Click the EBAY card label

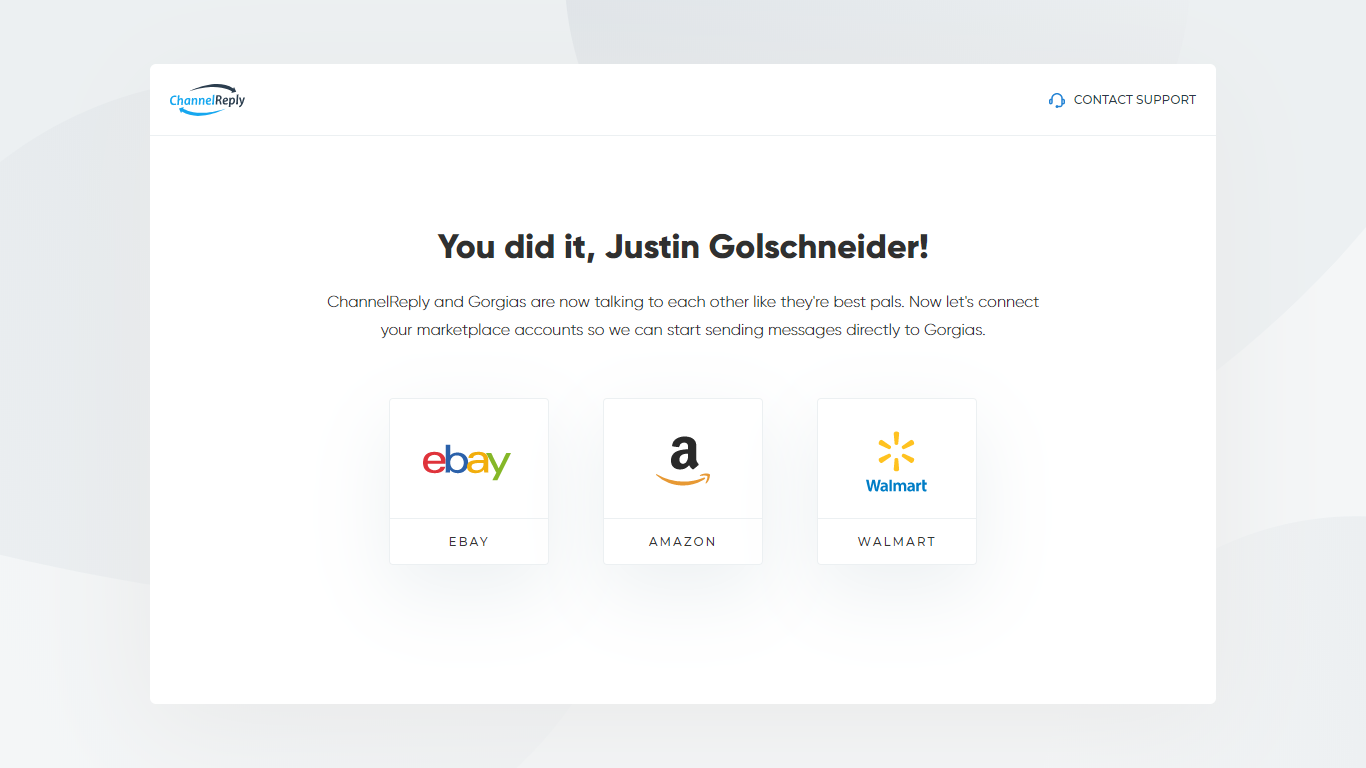tap(469, 542)
